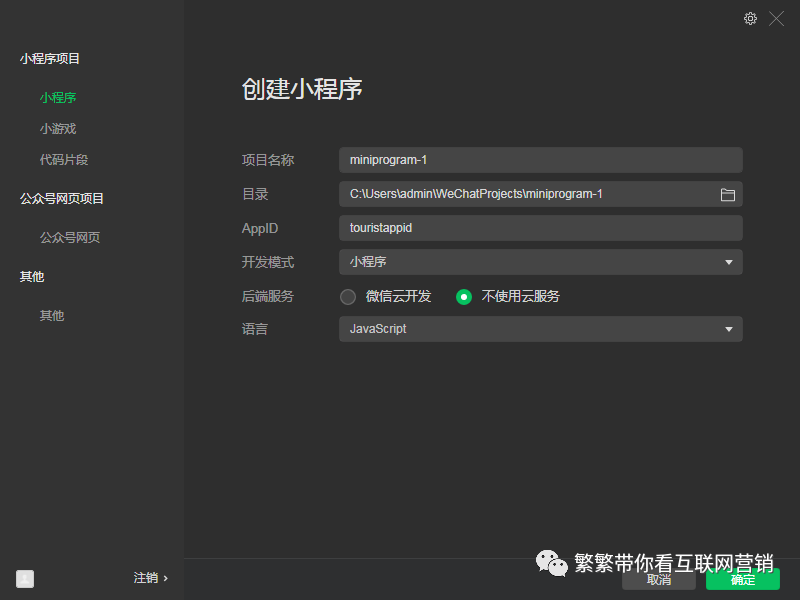Click the 取消 cancel button

click(x=659, y=579)
